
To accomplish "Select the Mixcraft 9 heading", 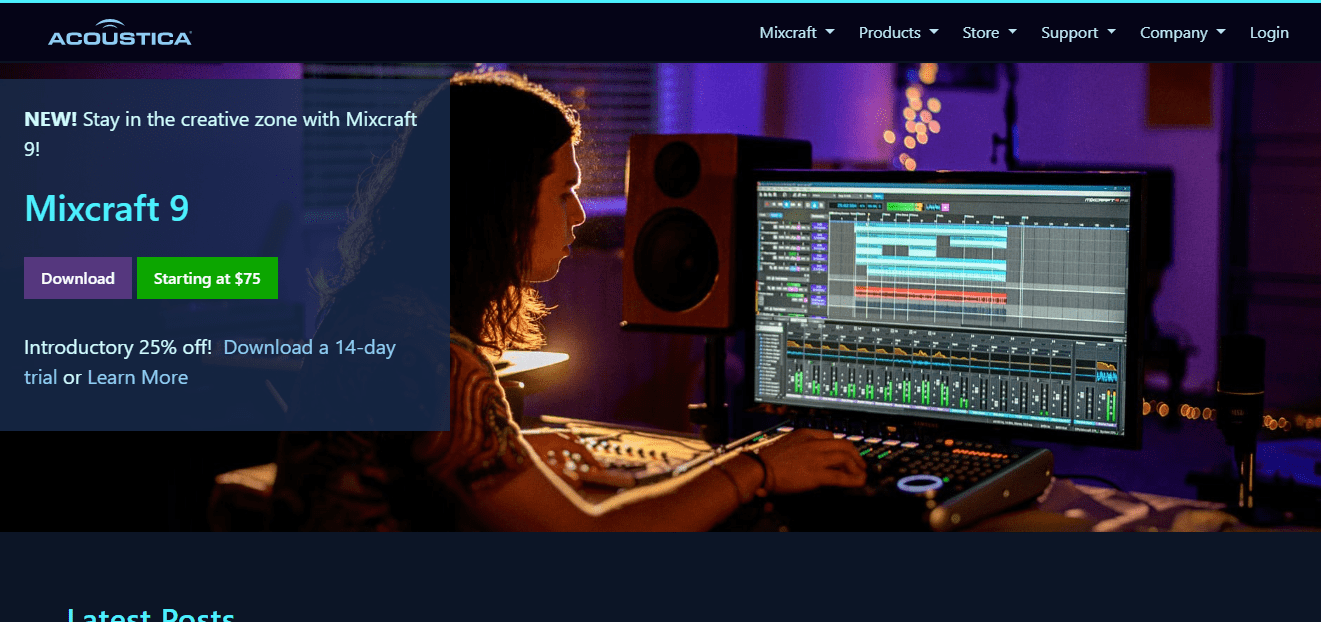I will [107, 208].
